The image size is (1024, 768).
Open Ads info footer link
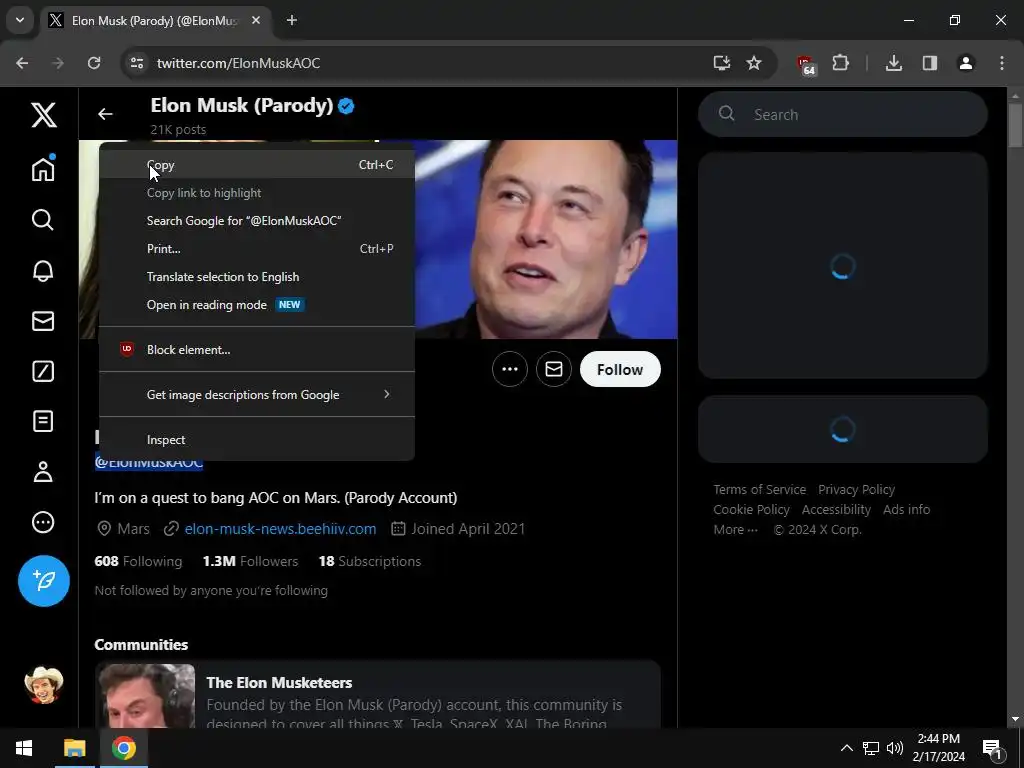click(906, 509)
